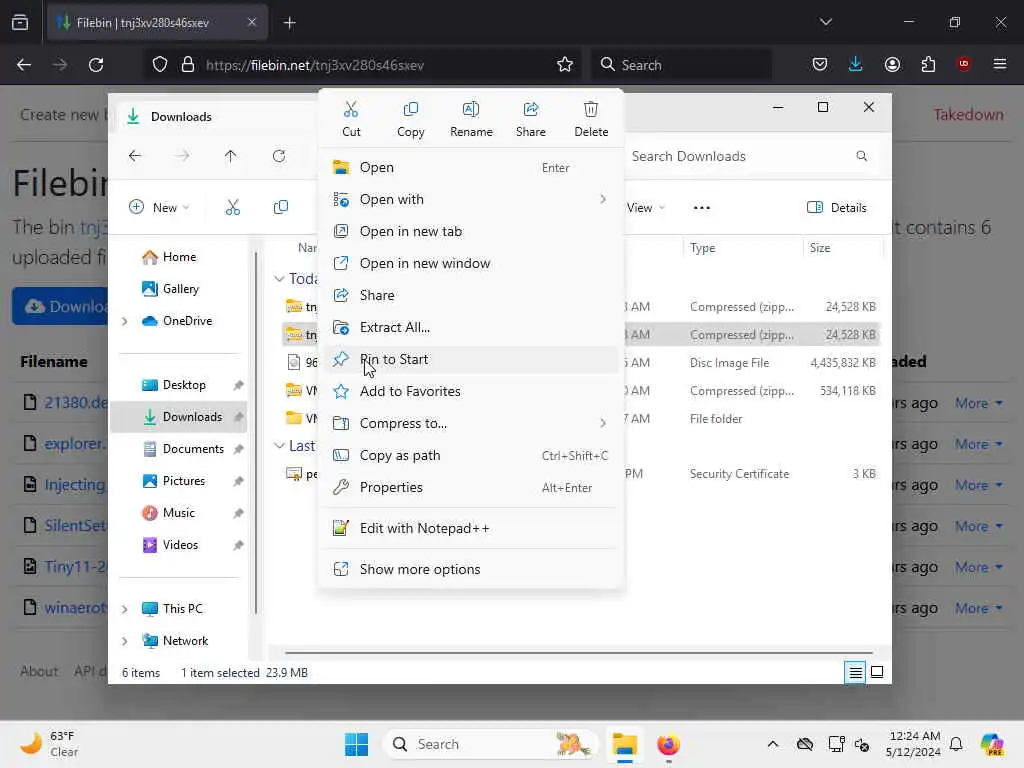Open Gallery in the navigation pane
1024x768 pixels.
pos(170,289)
